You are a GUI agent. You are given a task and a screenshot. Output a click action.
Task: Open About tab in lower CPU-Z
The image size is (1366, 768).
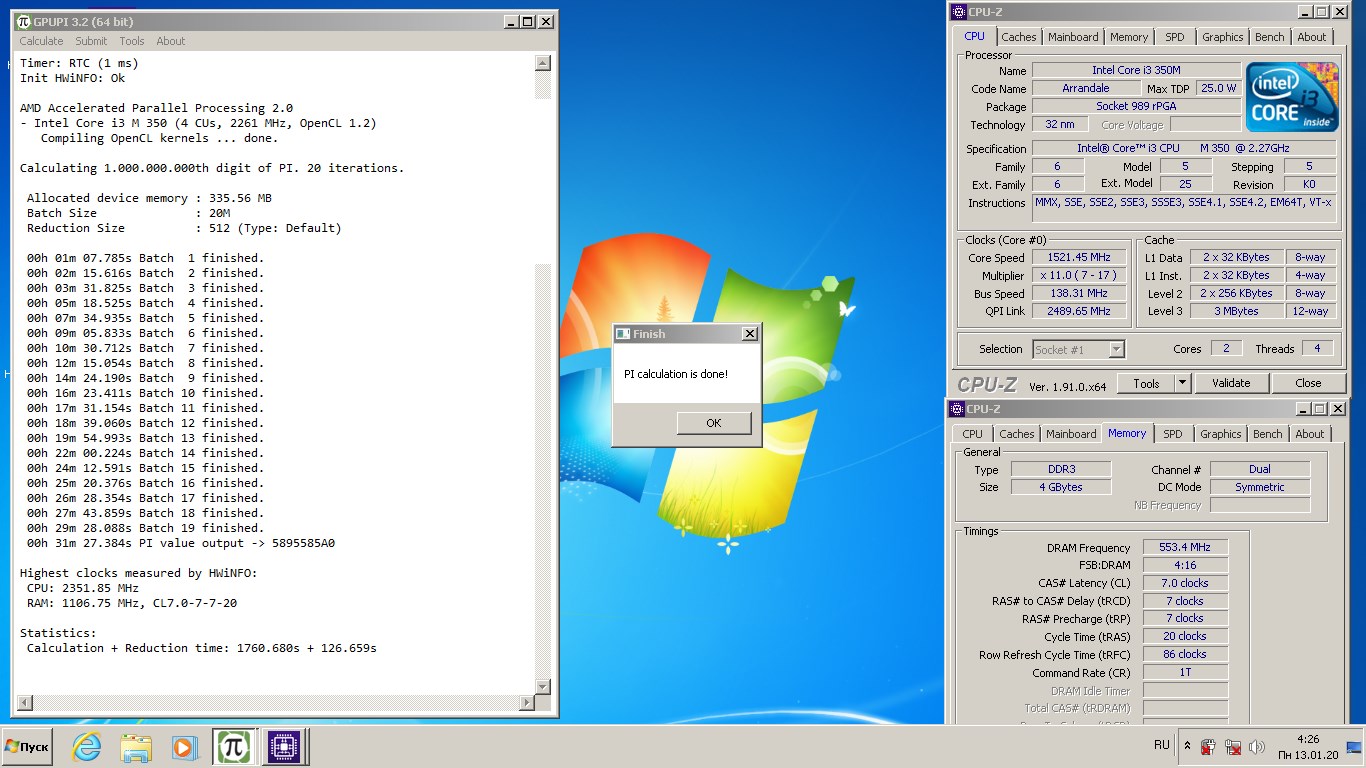click(x=1310, y=434)
